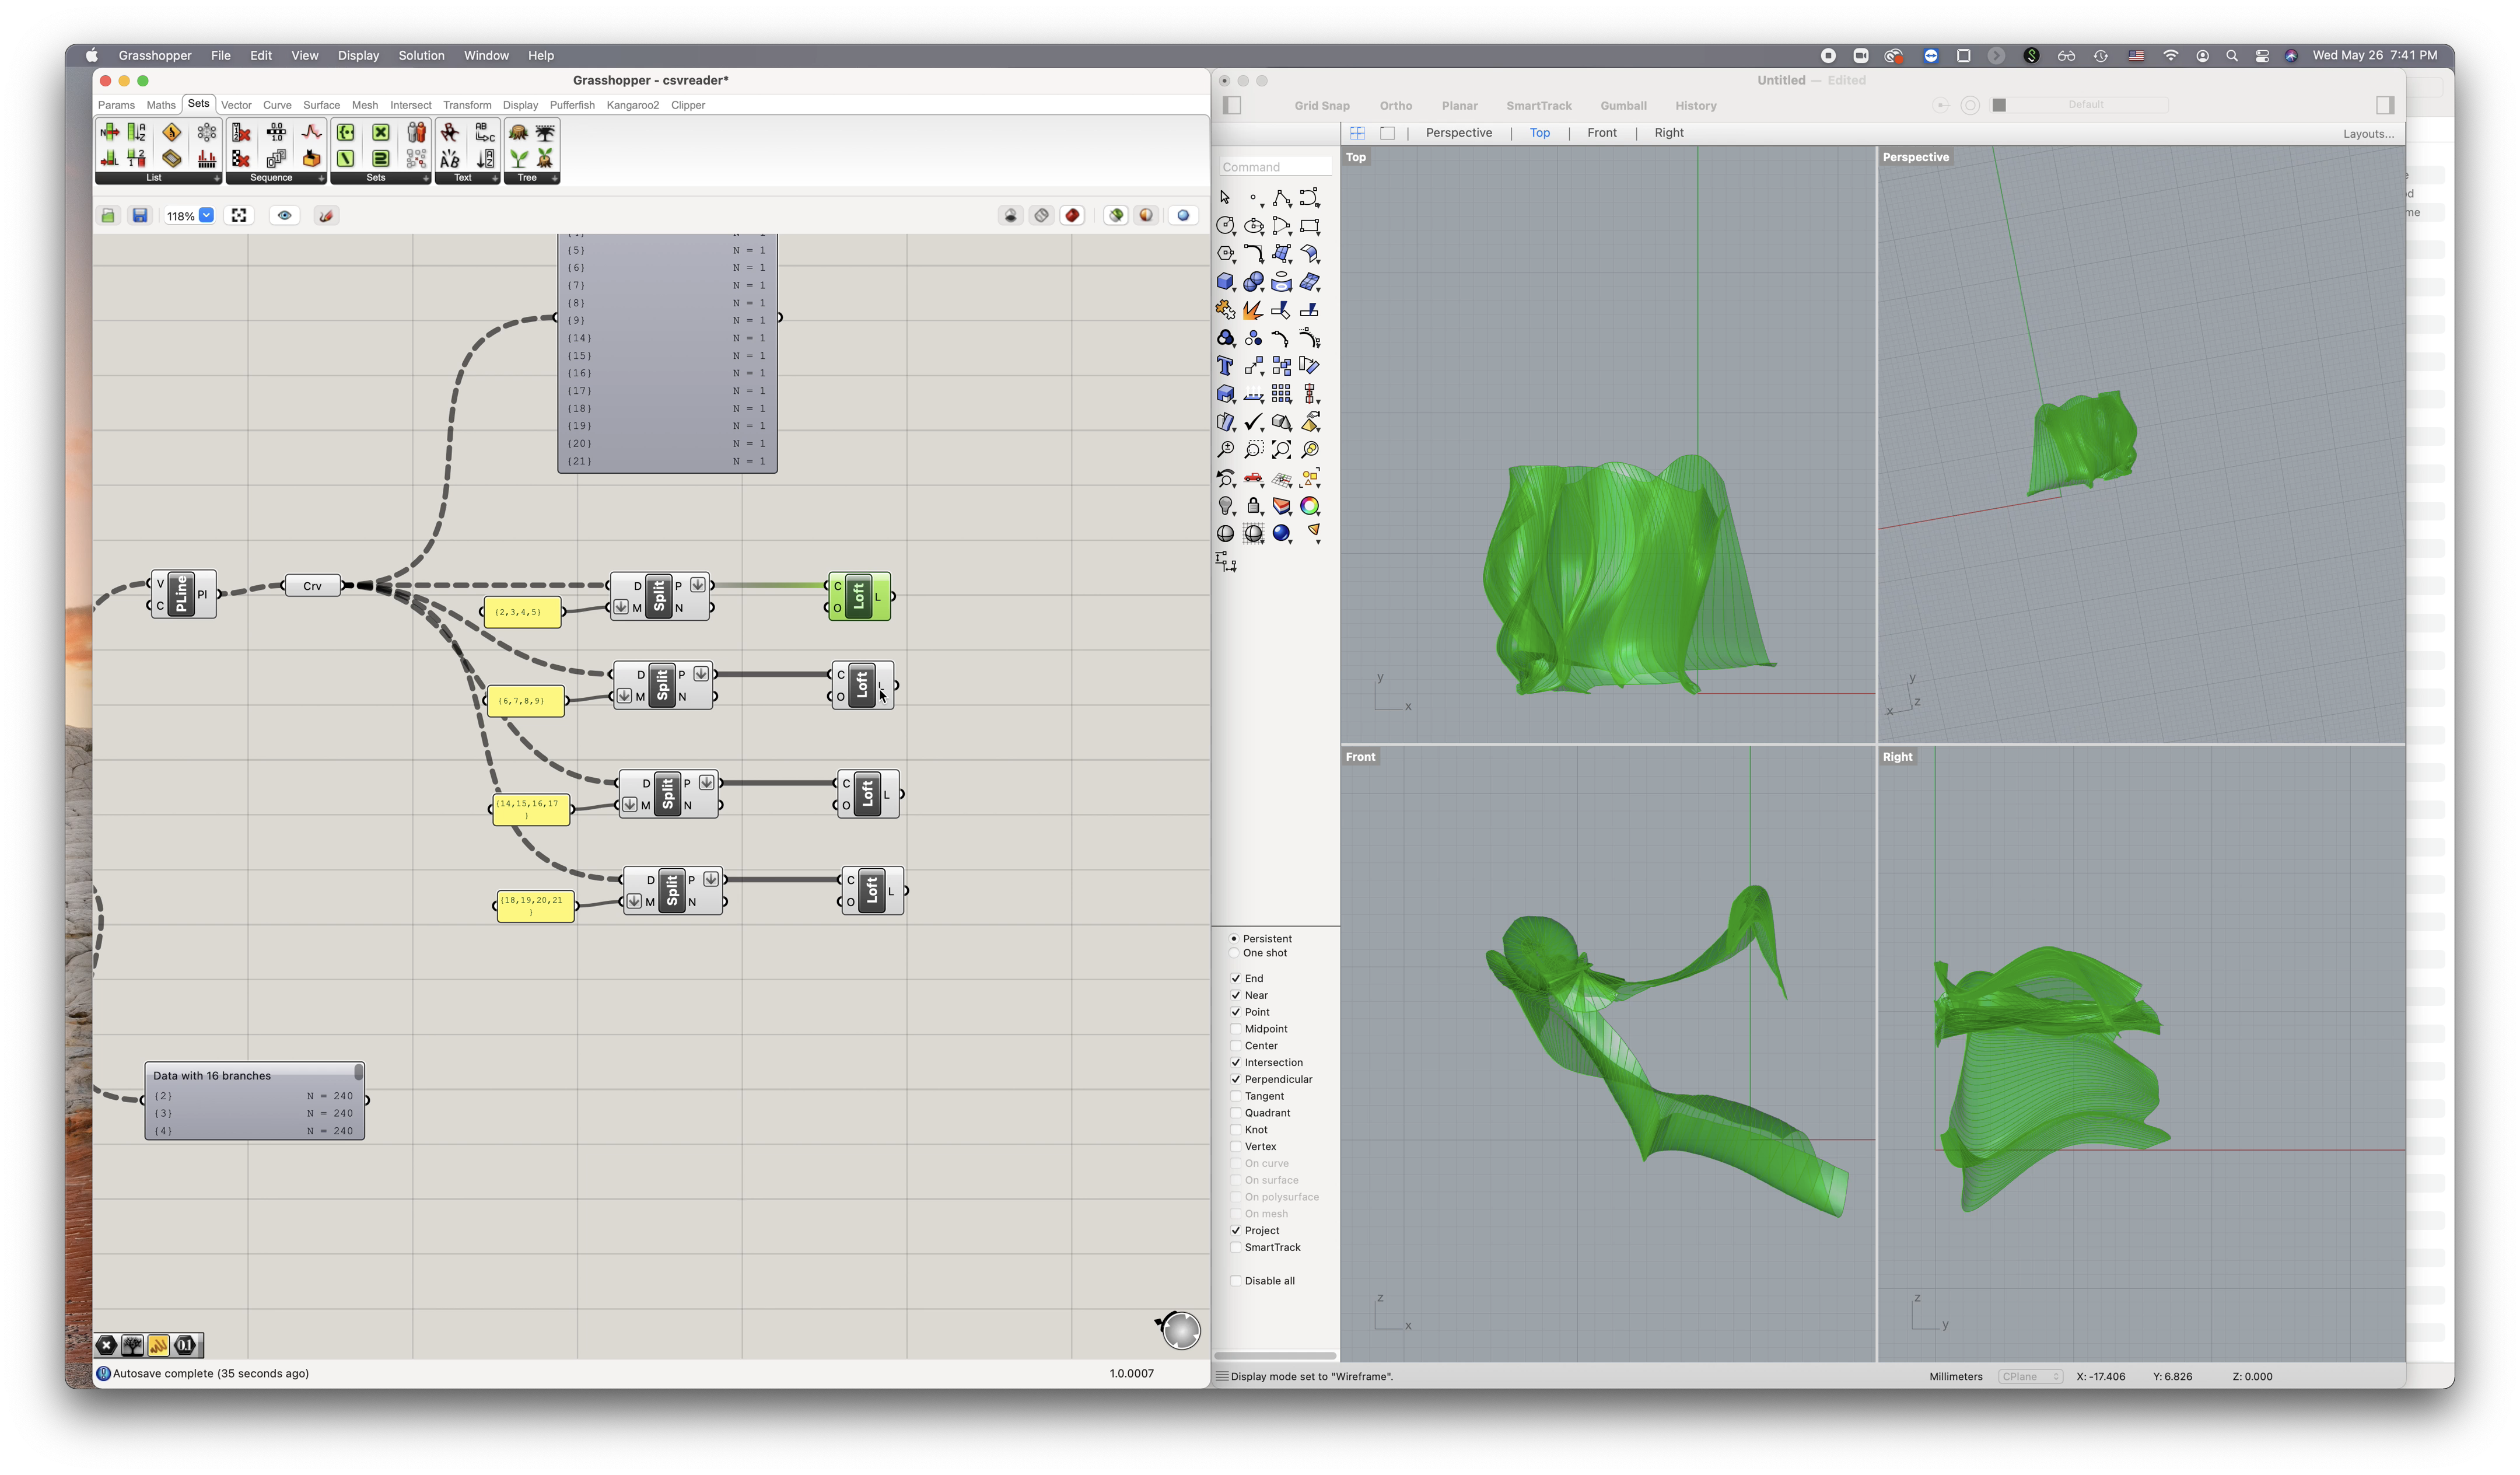
Task: Click the Grasshopper sketch brush icon
Action: 326,215
